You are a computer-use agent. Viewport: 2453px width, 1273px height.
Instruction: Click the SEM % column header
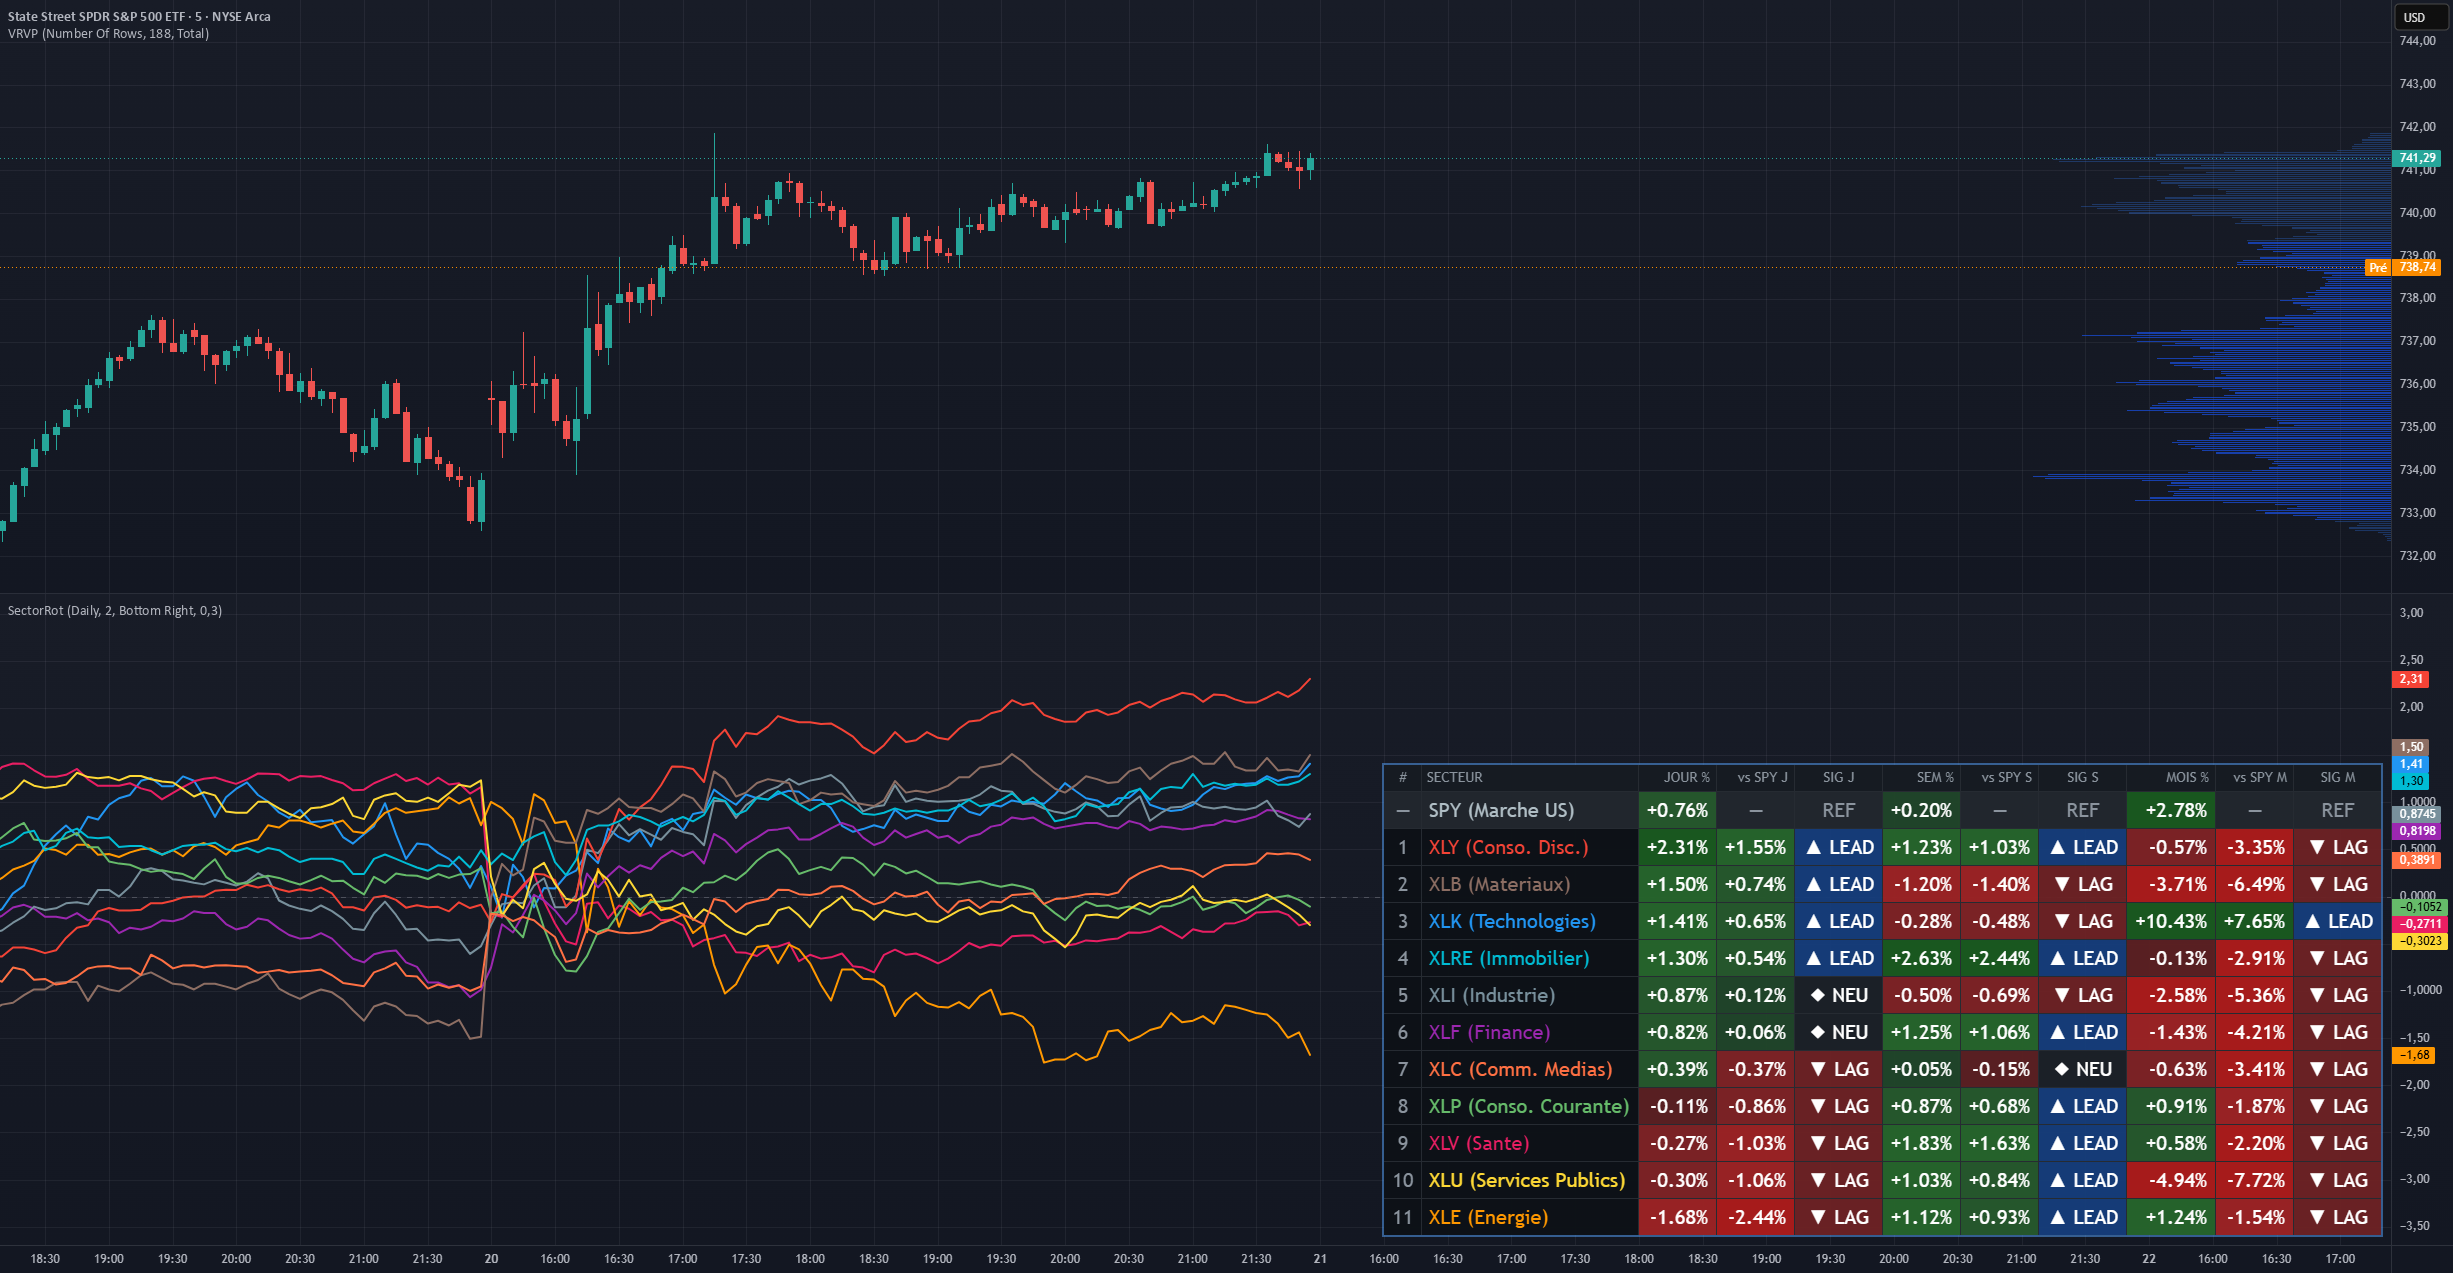[1935, 777]
